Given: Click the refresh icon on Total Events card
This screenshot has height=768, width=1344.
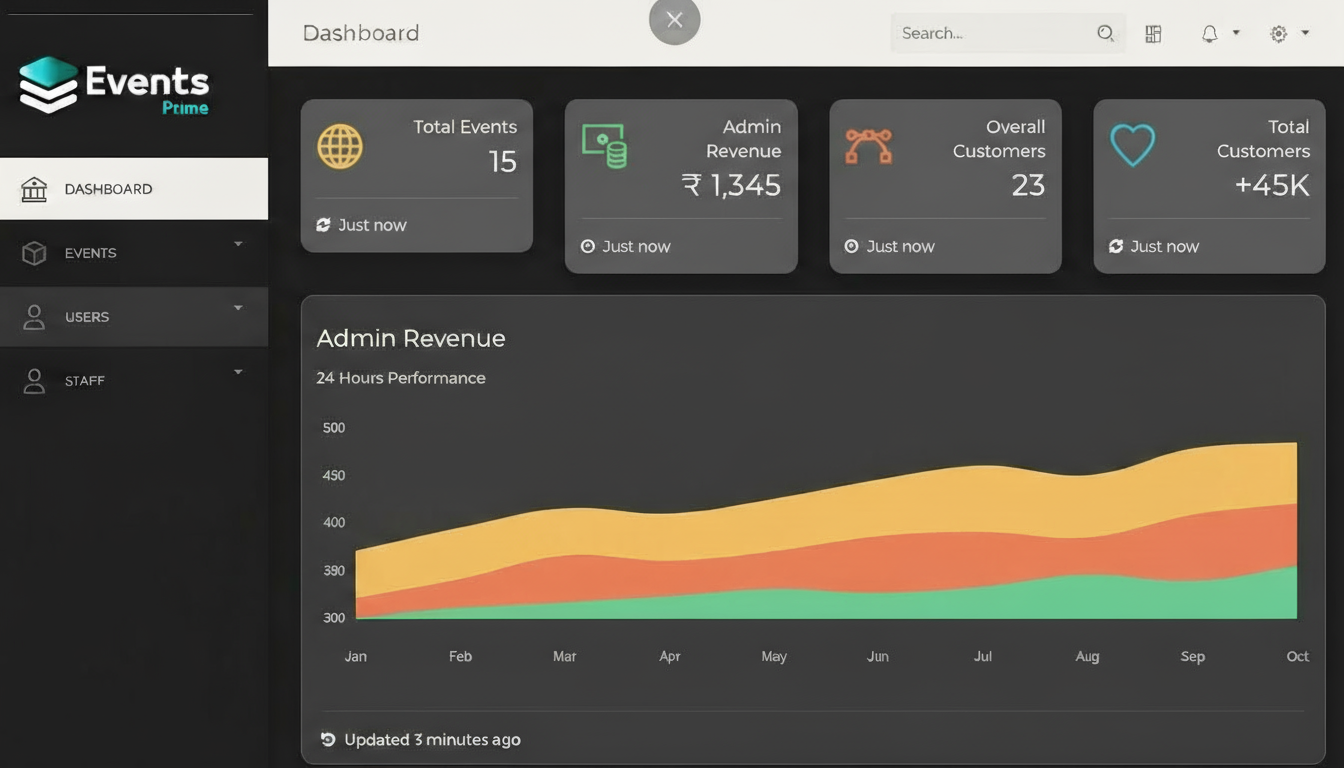Looking at the screenshot, I should [323, 225].
